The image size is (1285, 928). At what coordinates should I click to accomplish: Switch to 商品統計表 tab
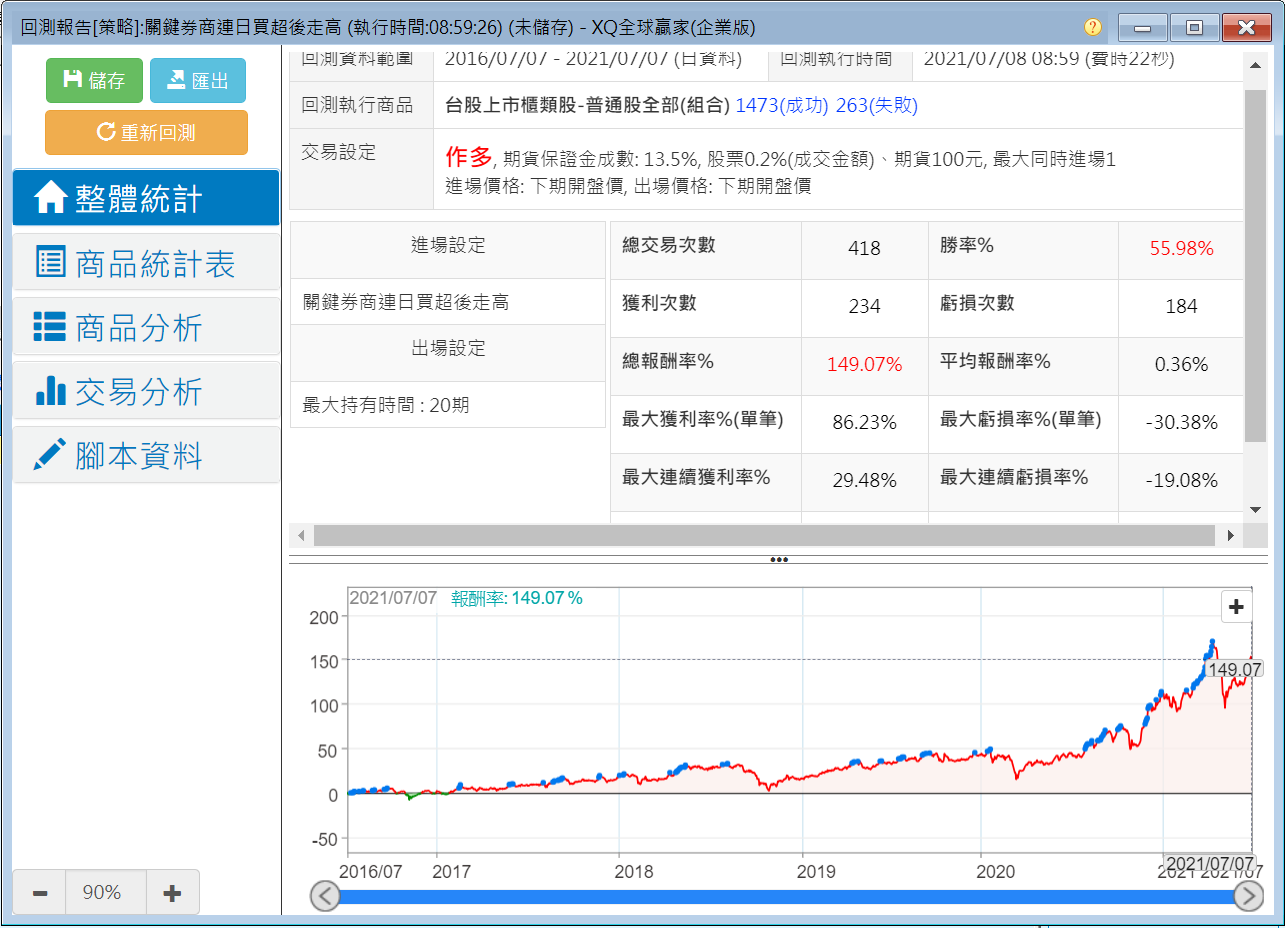coord(146,263)
